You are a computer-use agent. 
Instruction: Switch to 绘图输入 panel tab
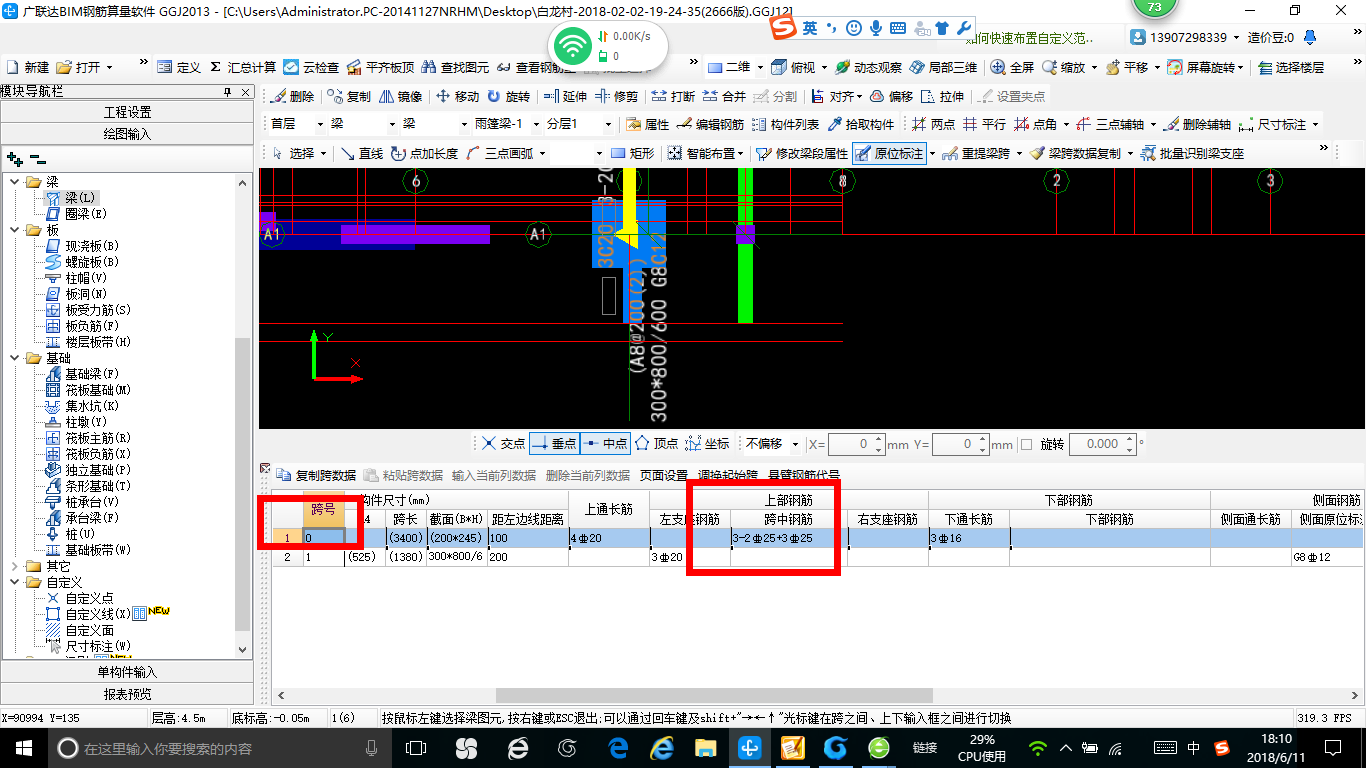(127, 133)
